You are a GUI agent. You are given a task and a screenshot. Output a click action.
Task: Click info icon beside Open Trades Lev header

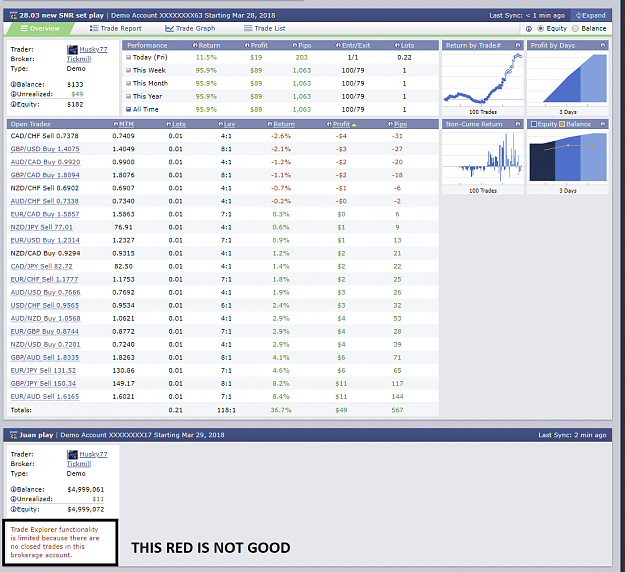(x=221, y=124)
